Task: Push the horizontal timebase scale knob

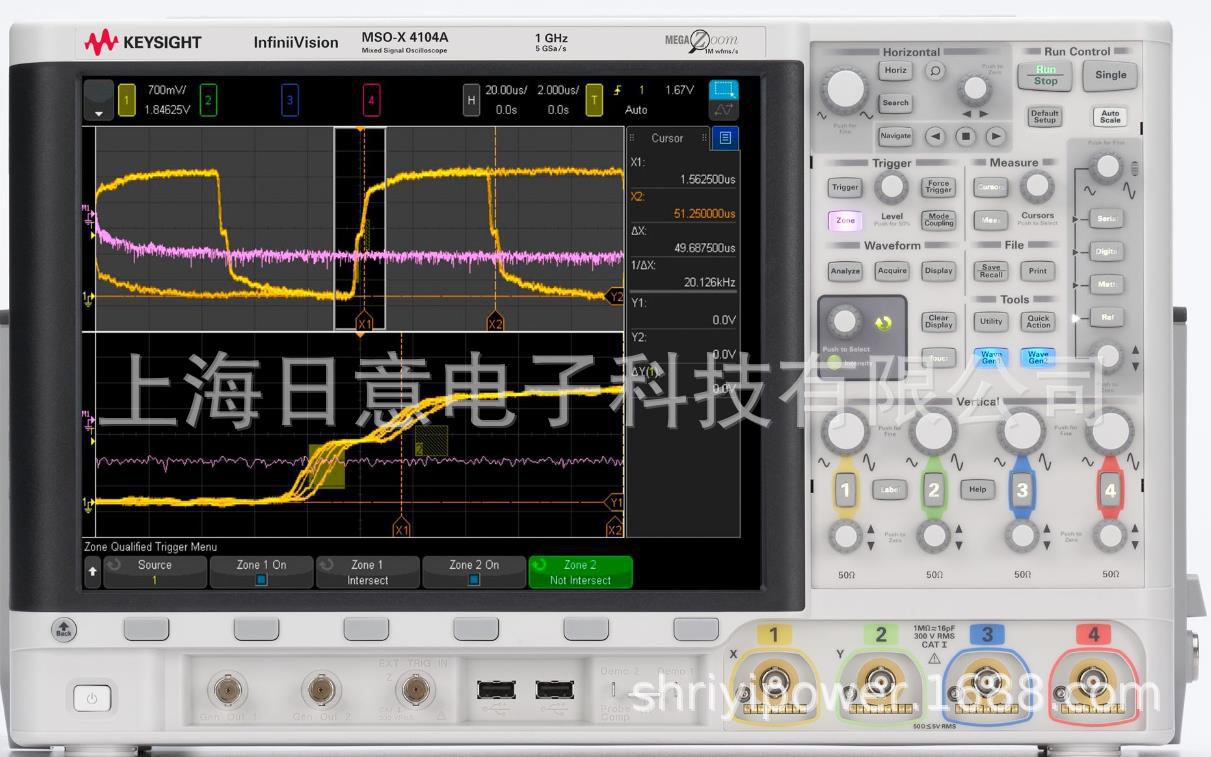Action: point(845,90)
